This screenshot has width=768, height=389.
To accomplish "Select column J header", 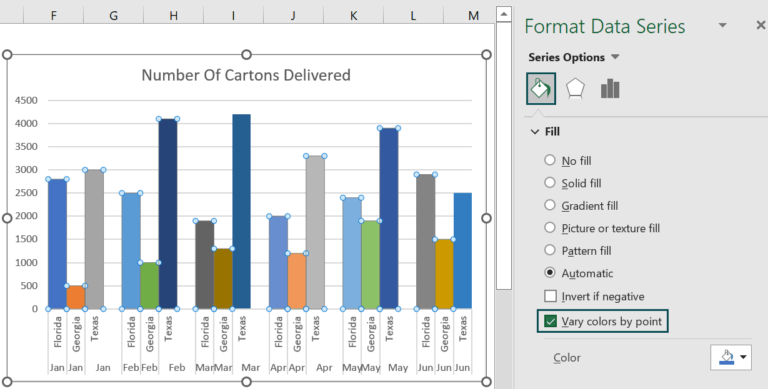I will click(293, 15).
